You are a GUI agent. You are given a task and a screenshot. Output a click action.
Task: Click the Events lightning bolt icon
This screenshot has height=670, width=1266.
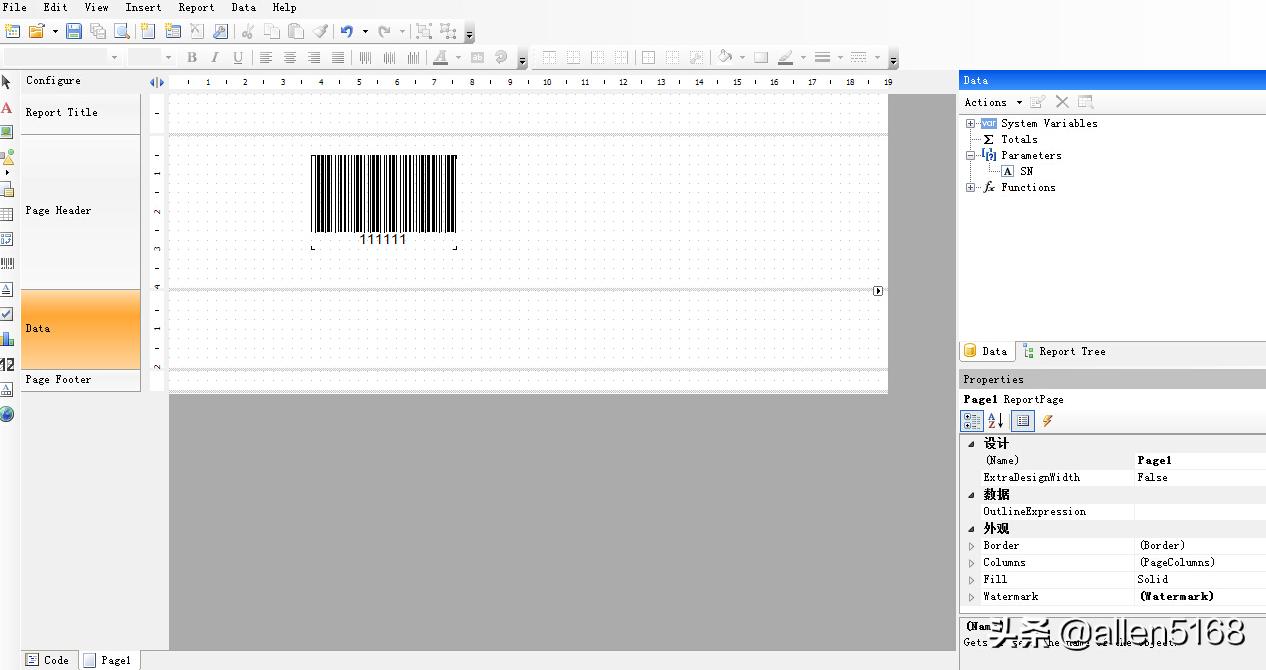(1047, 421)
